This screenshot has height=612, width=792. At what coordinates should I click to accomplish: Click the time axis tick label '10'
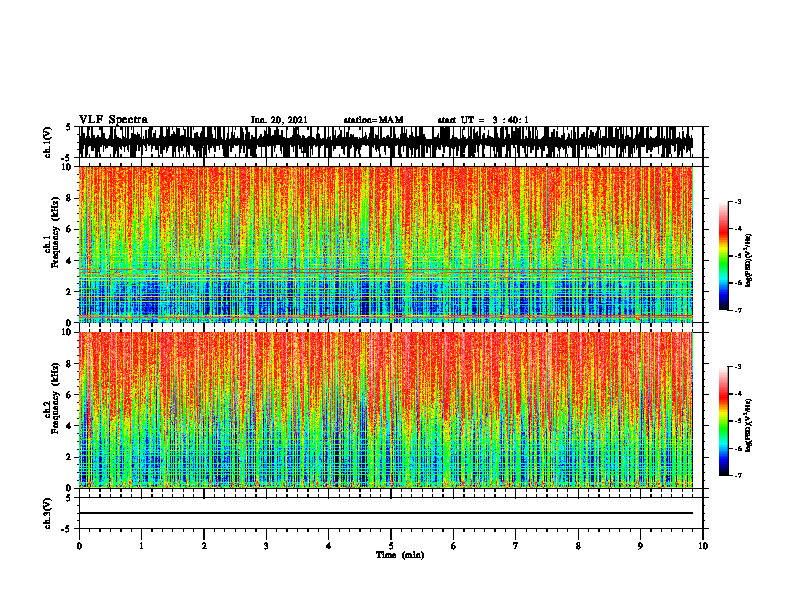click(x=703, y=546)
